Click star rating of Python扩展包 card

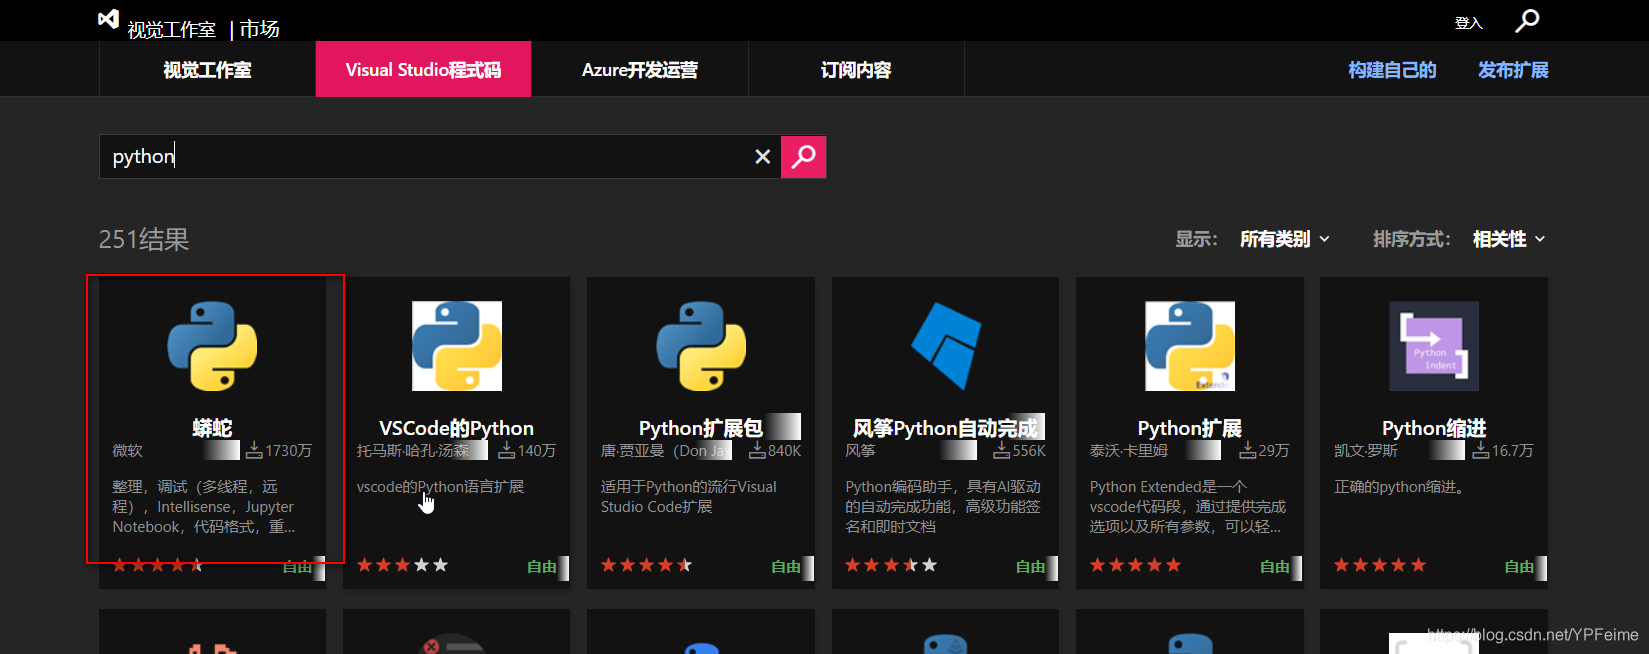pos(646,565)
